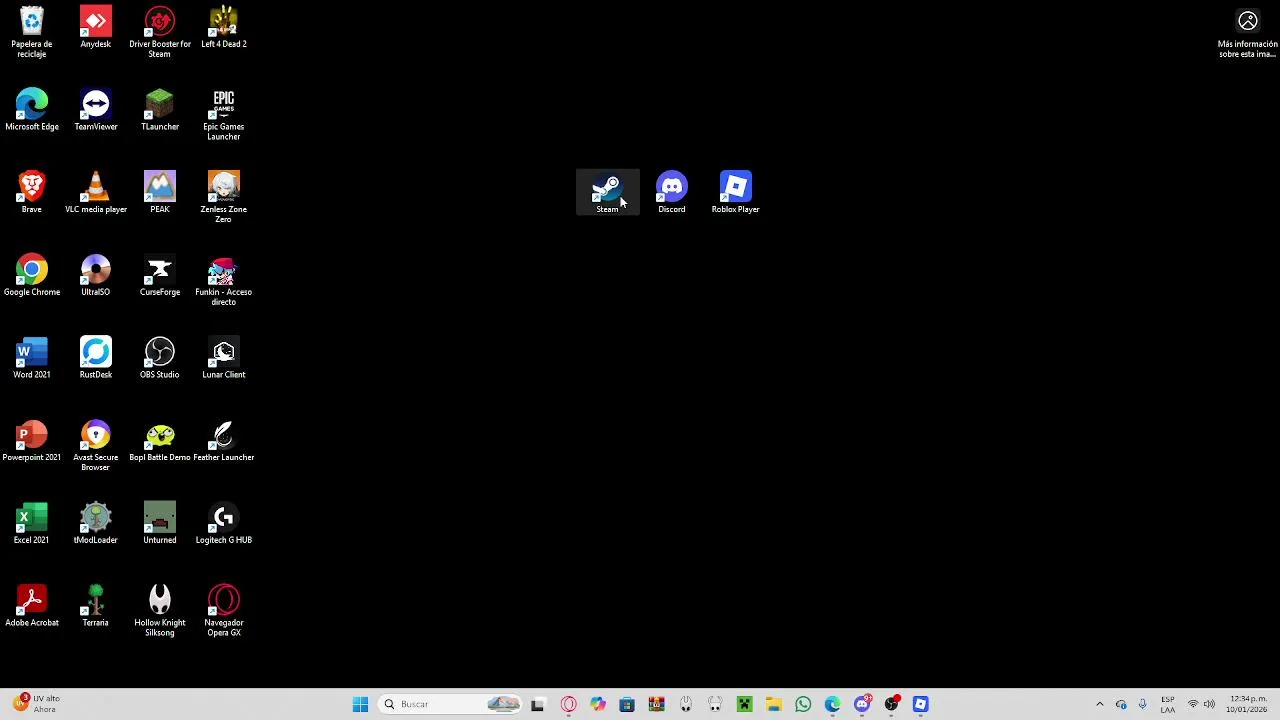Switch to OBS Studio in the taskbar
This screenshot has height=720, width=1280.
[891, 704]
